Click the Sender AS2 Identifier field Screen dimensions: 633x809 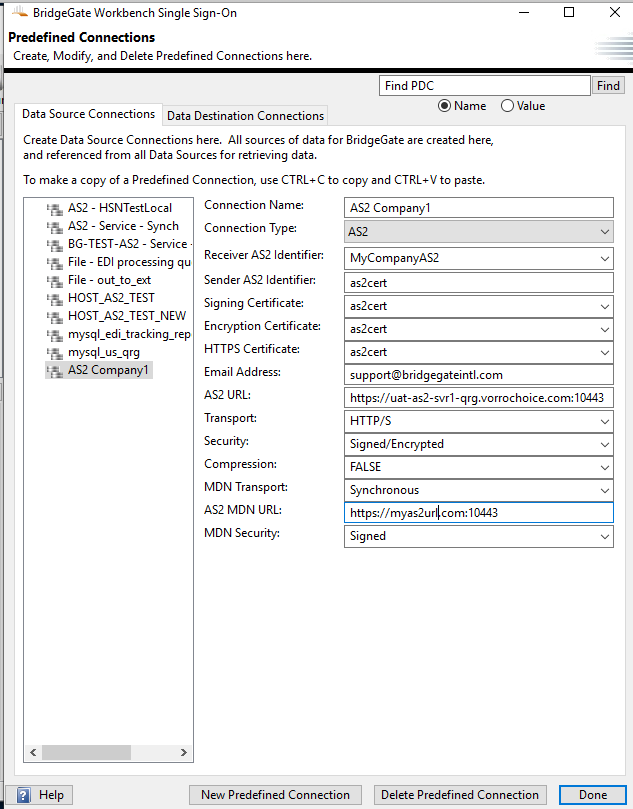click(x=479, y=283)
